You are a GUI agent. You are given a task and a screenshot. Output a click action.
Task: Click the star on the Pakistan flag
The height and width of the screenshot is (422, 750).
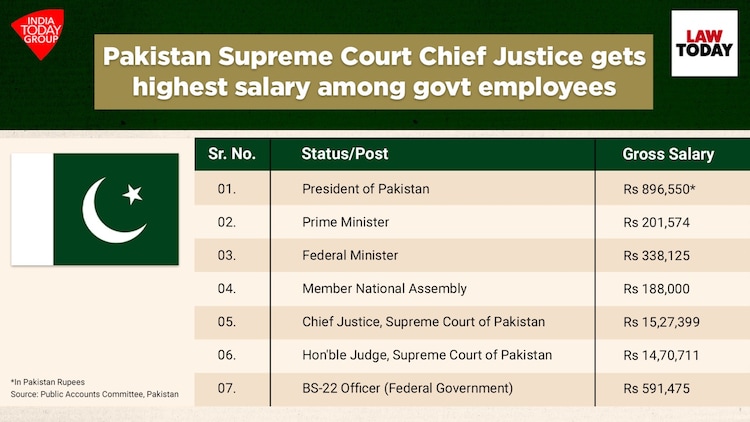(133, 194)
